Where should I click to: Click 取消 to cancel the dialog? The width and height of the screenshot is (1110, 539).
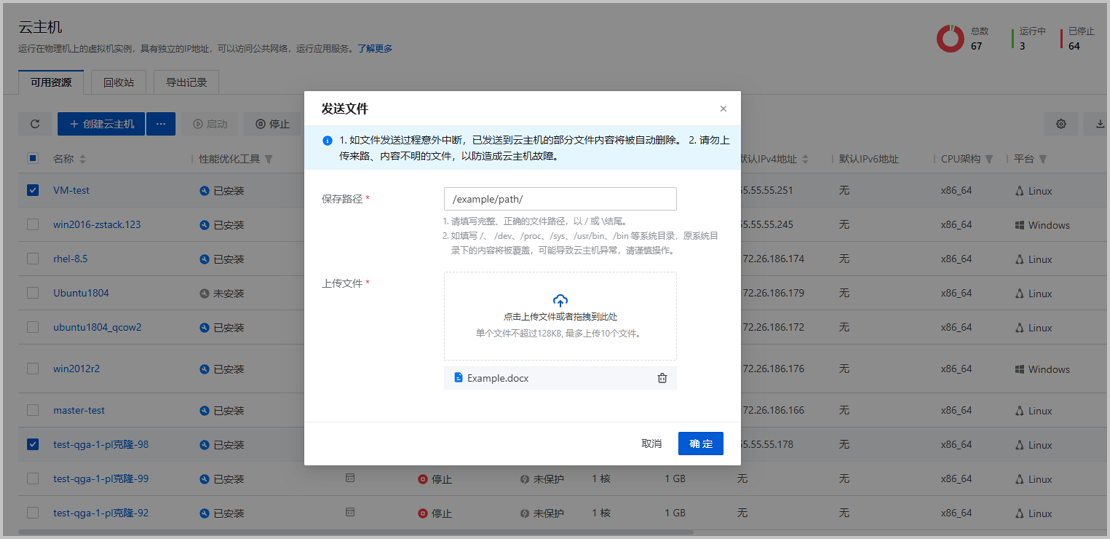click(x=651, y=443)
